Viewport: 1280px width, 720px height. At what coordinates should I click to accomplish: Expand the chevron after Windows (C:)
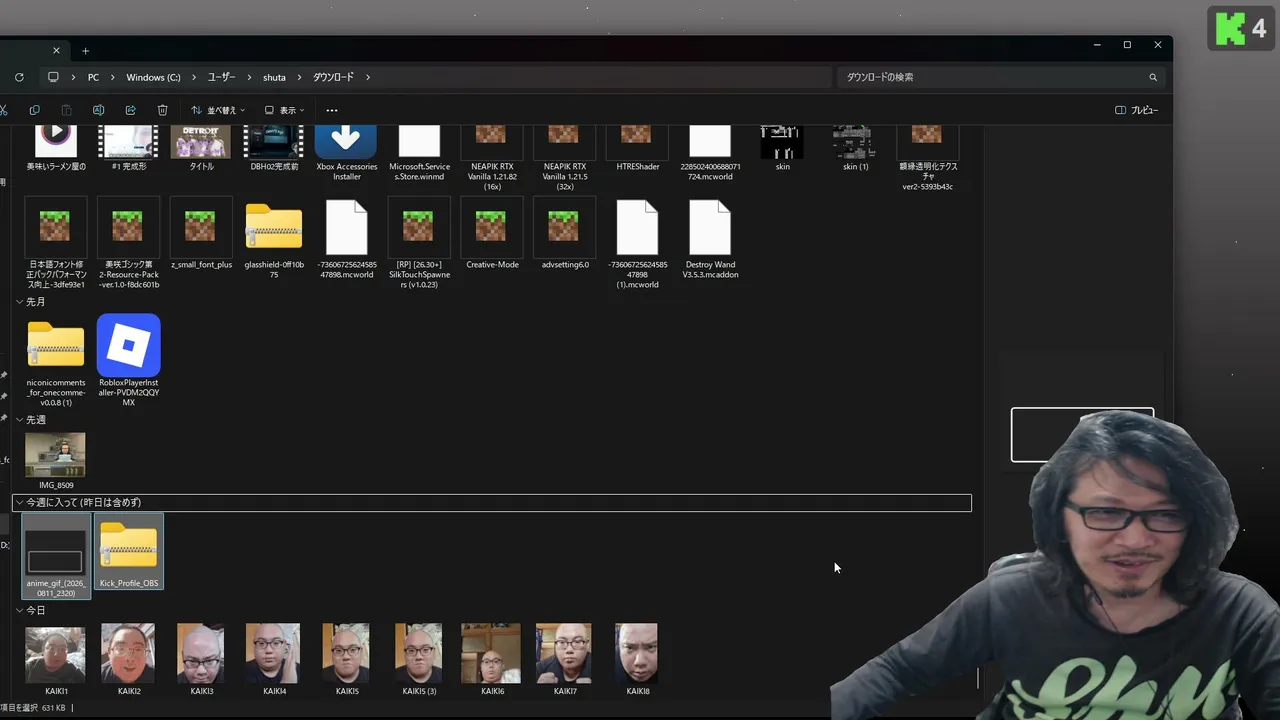click(x=194, y=77)
